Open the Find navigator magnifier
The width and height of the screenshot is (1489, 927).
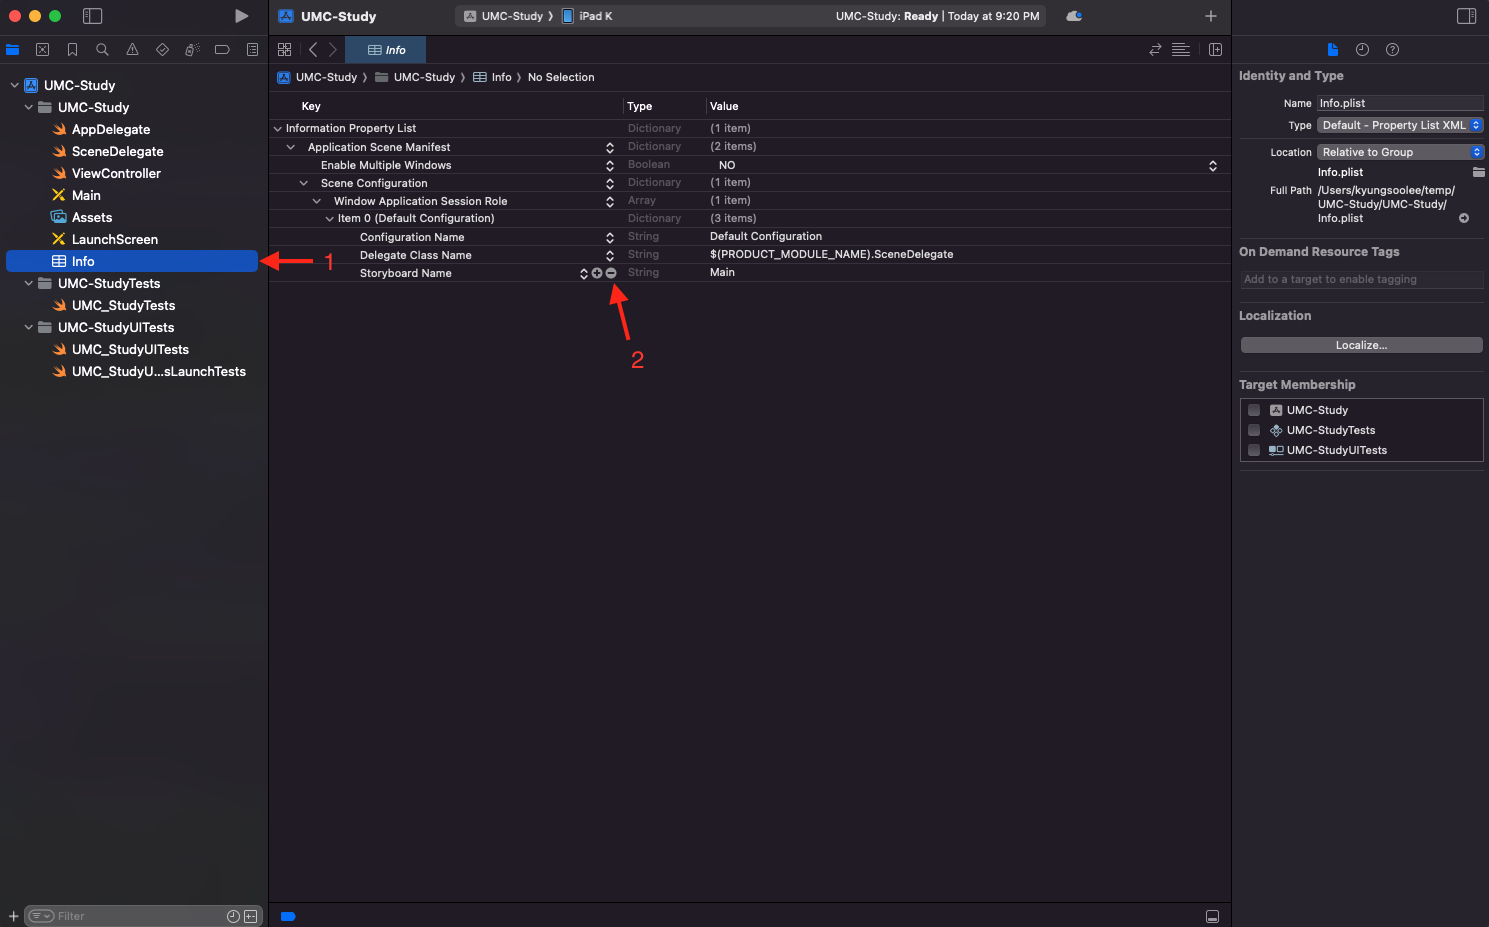pos(102,49)
